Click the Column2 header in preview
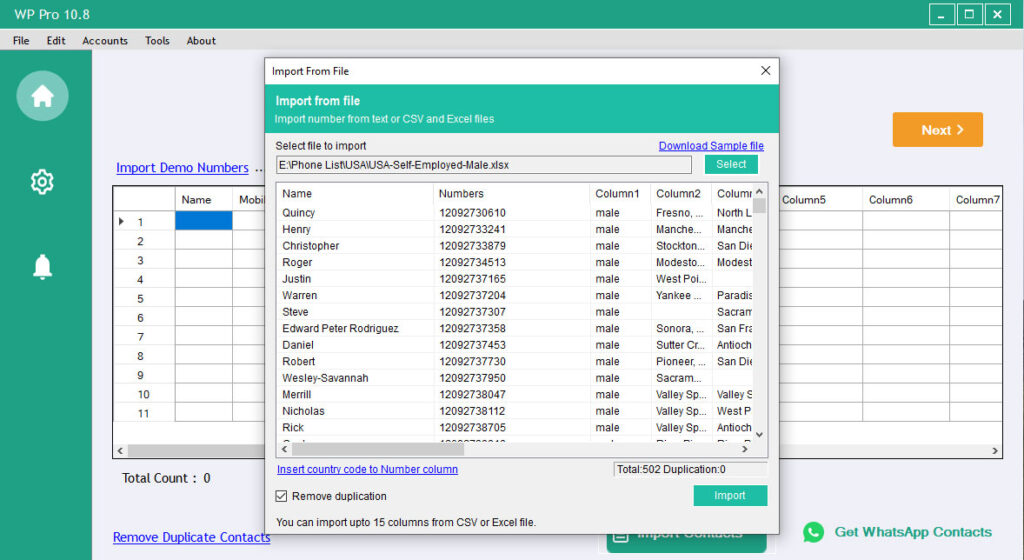Image resolution: width=1024 pixels, height=560 pixels. coord(680,194)
